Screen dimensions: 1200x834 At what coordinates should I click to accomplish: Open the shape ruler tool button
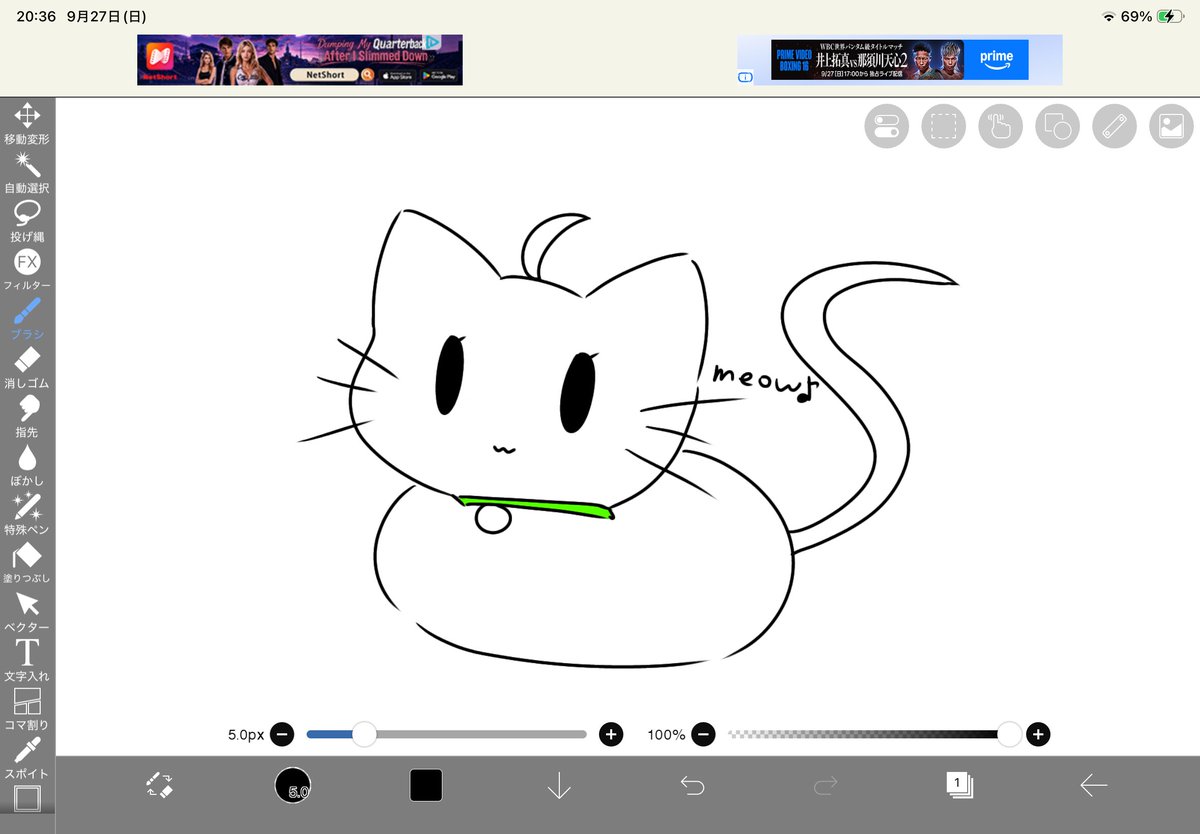[x=1057, y=126]
